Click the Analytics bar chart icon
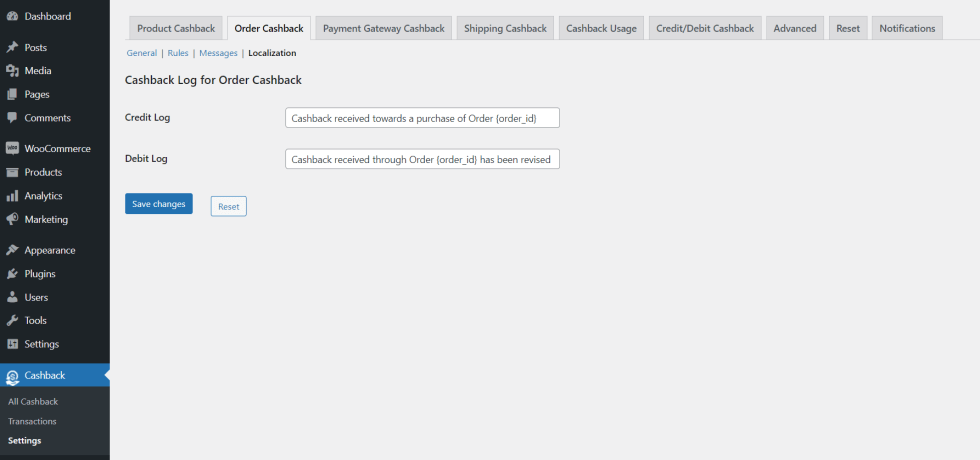The height and width of the screenshot is (460, 980). coord(12,196)
